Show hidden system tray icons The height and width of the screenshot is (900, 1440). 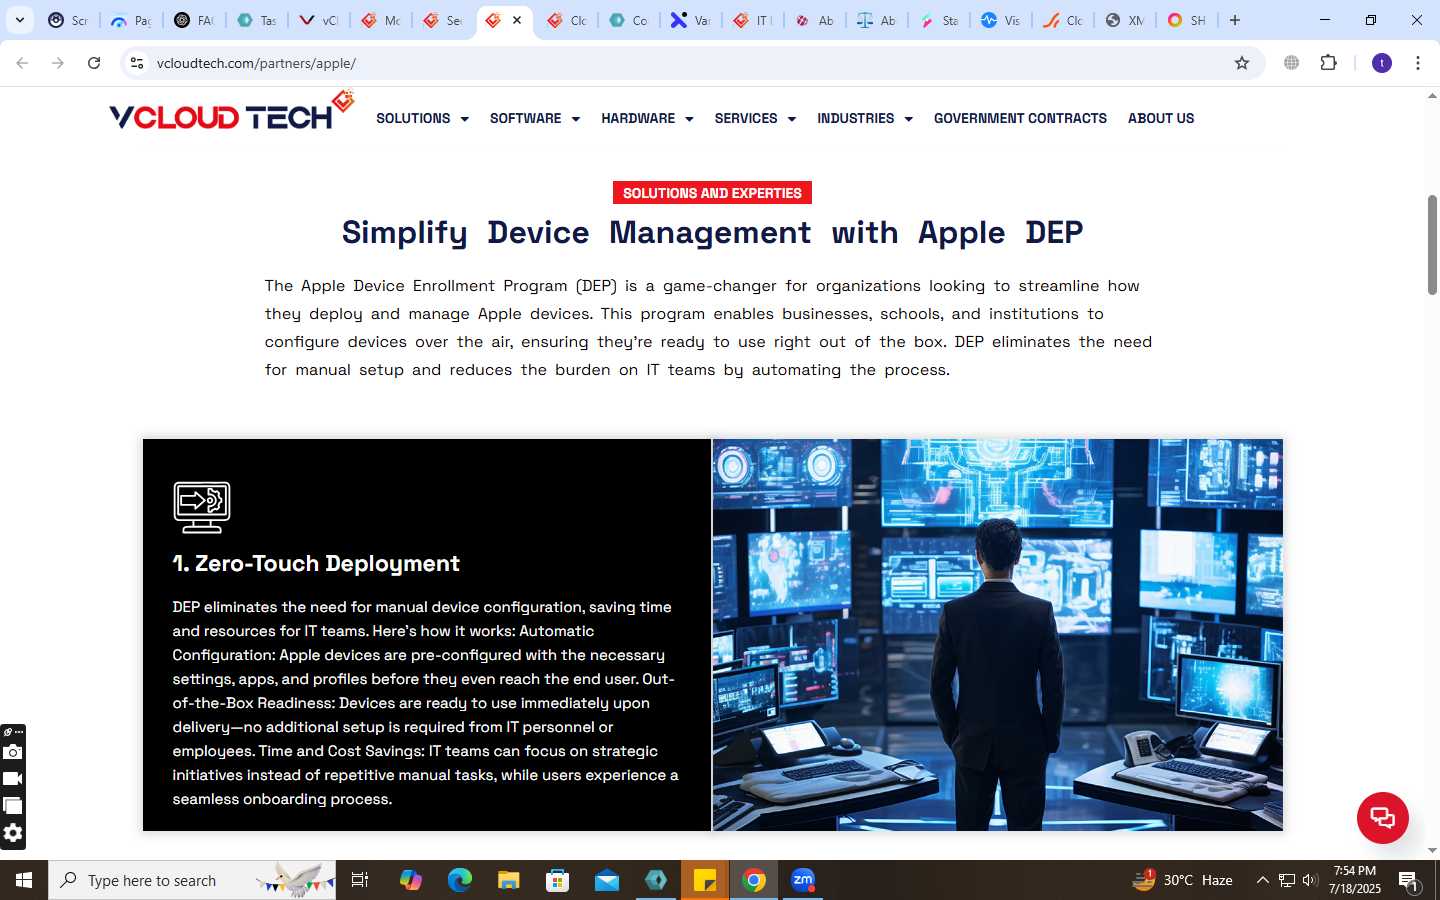click(x=1262, y=880)
